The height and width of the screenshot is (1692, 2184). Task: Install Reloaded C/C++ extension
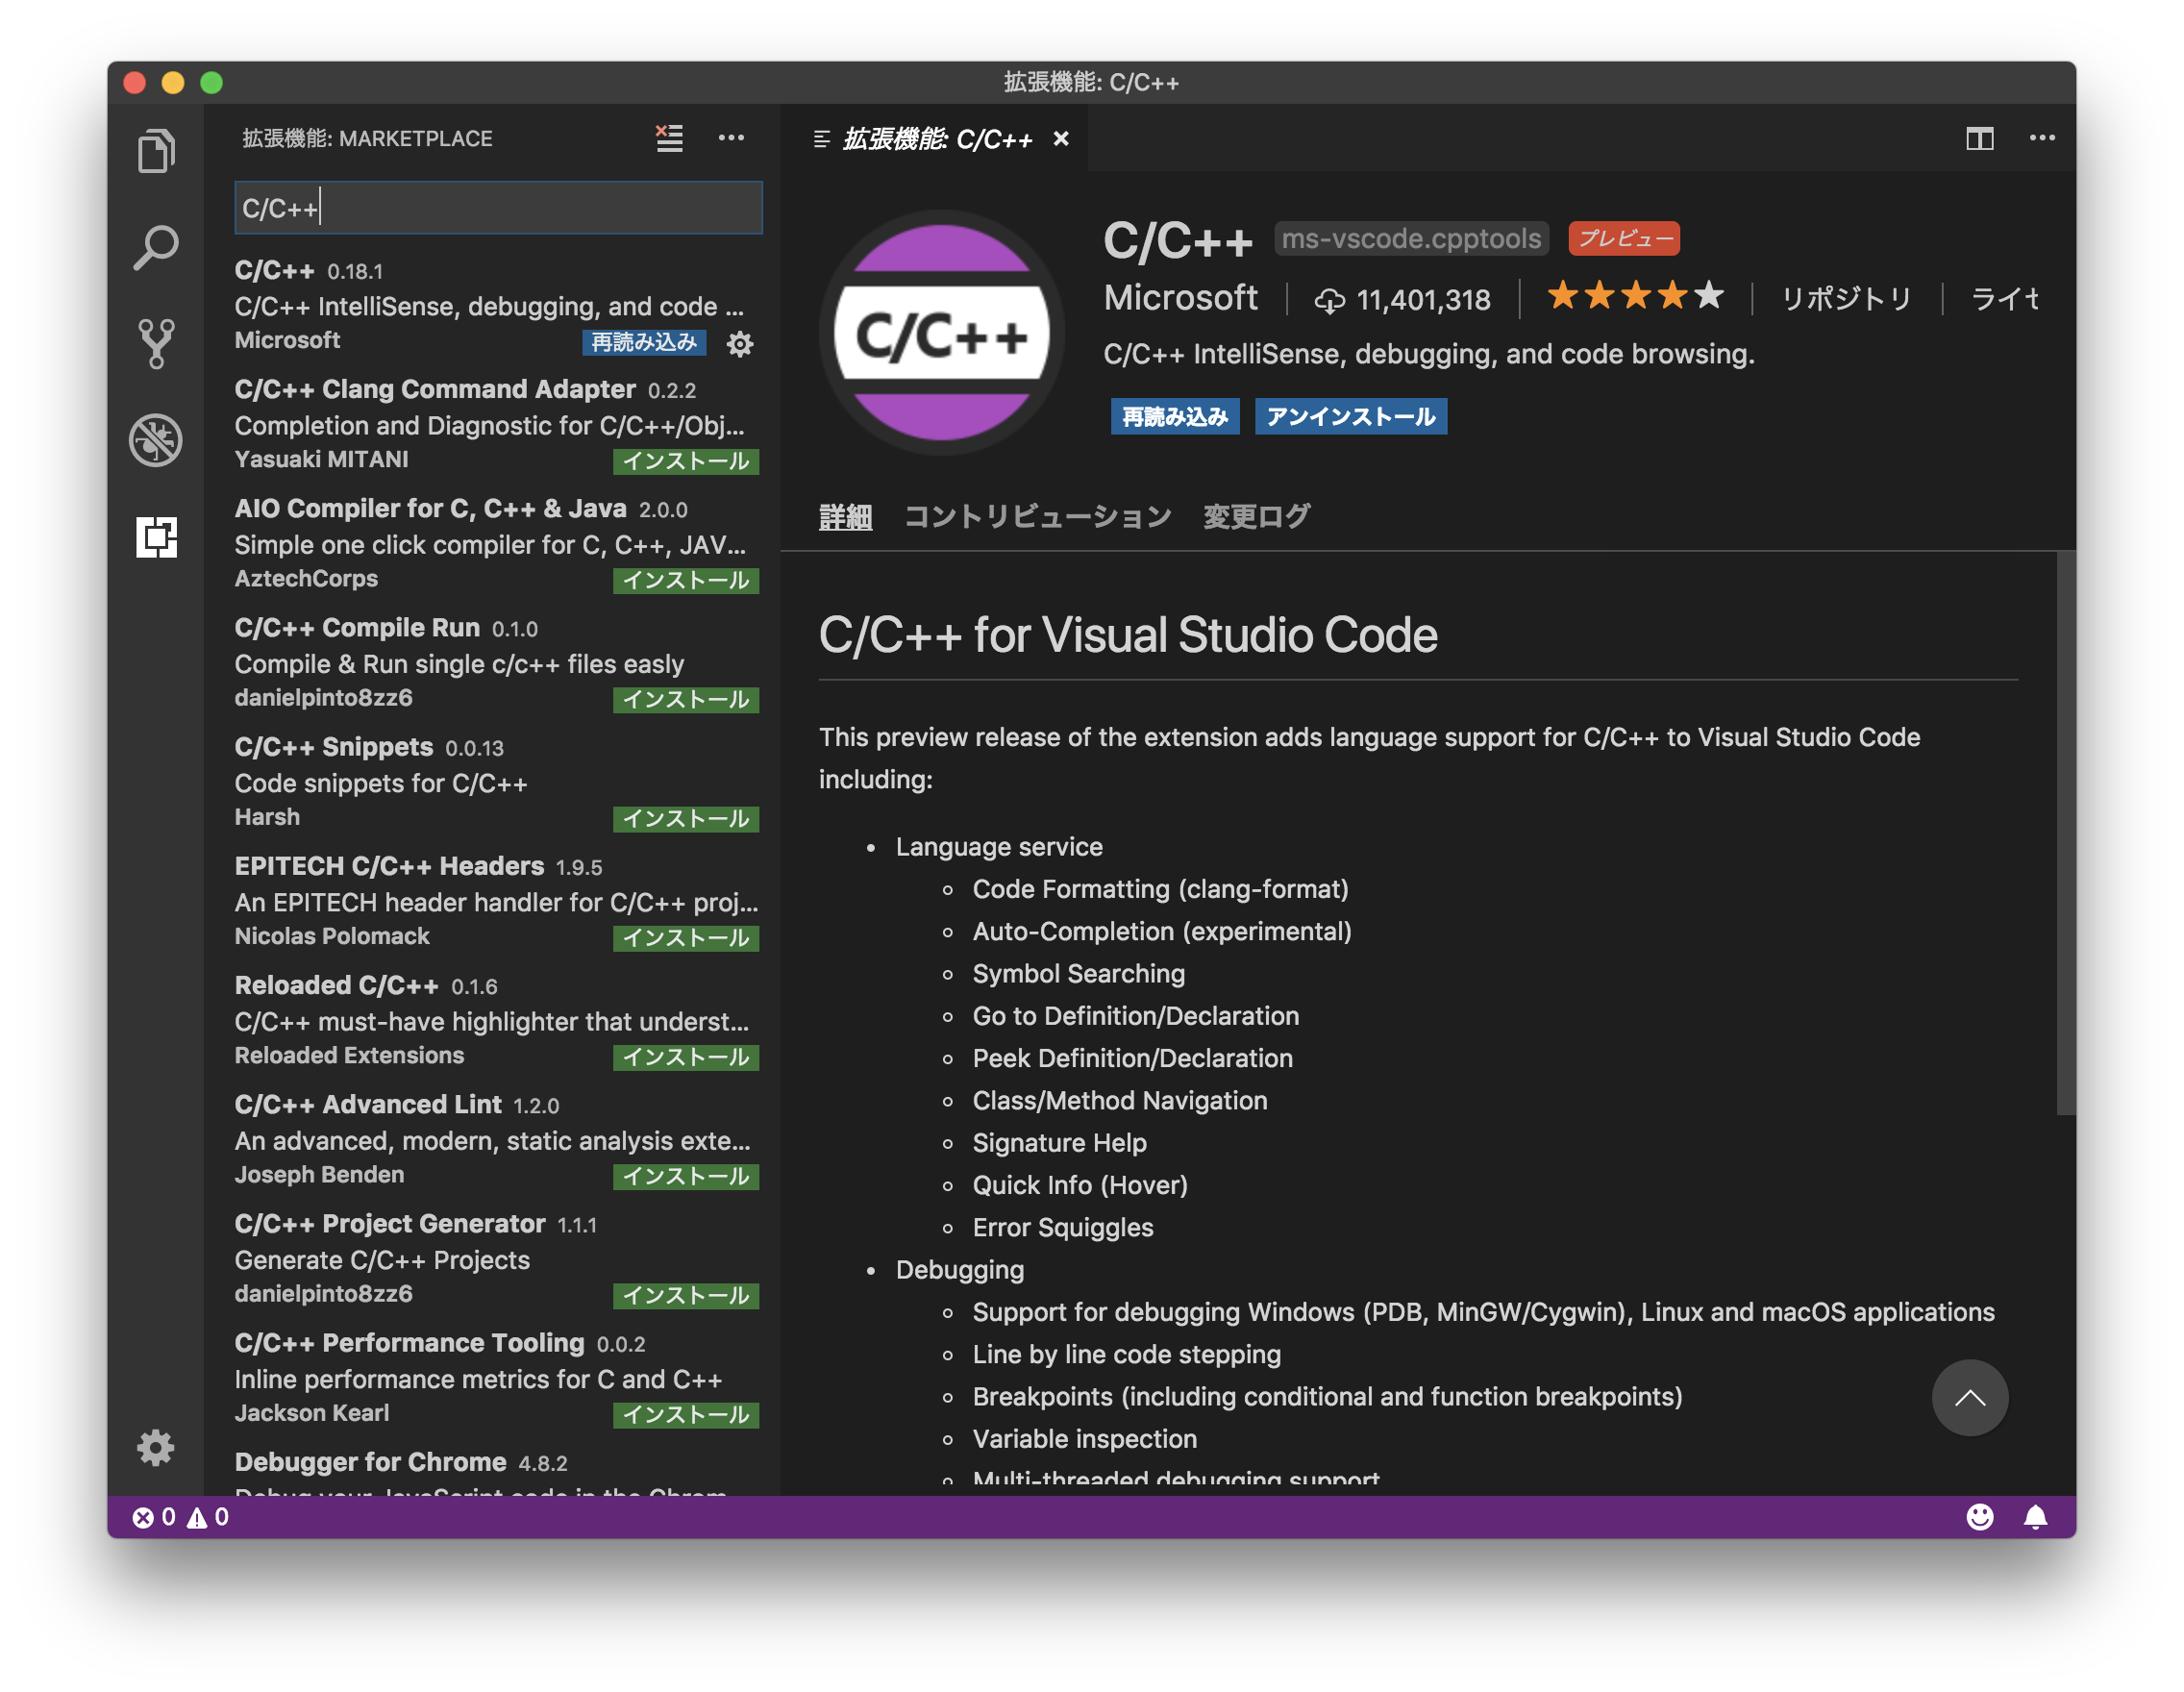tap(686, 1057)
